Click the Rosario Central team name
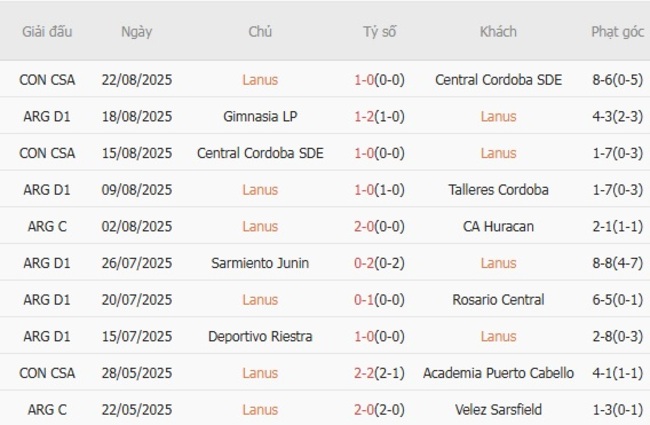This screenshot has width=650, height=425. click(498, 300)
